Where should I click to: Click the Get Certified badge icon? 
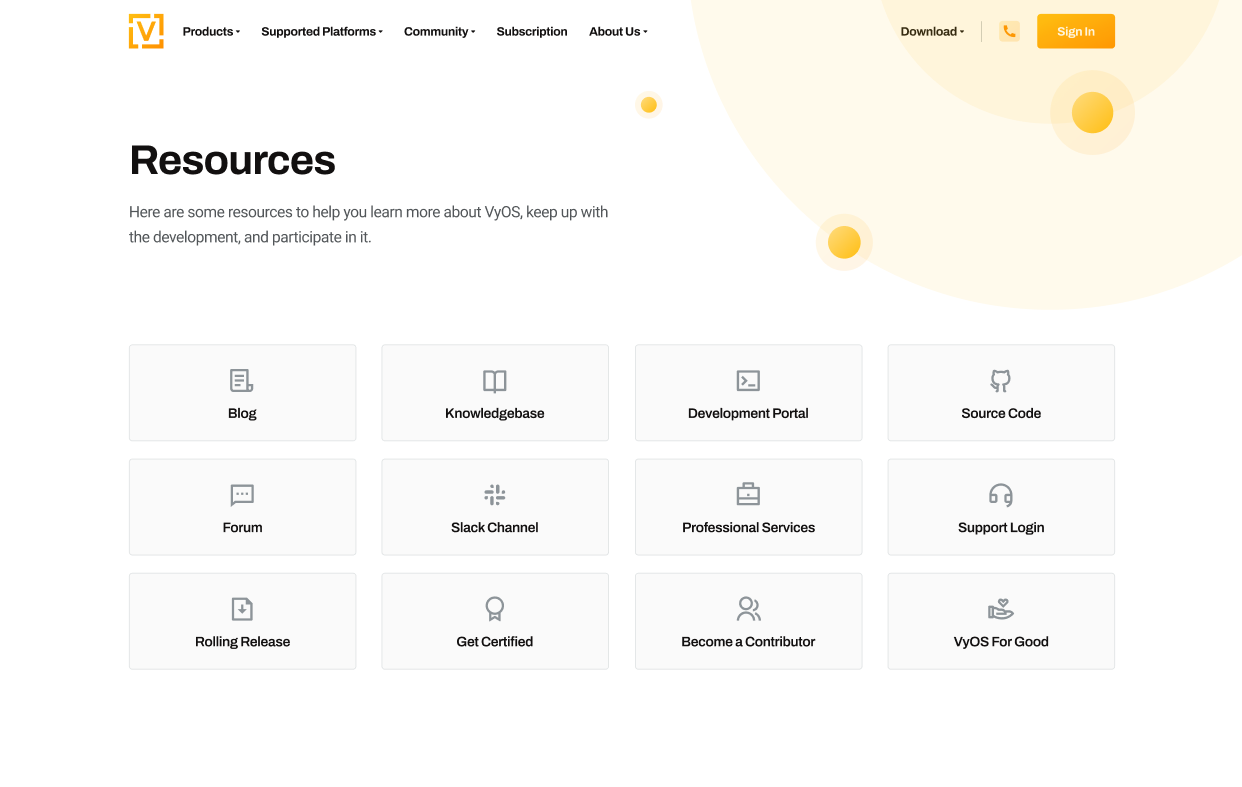click(x=494, y=608)
